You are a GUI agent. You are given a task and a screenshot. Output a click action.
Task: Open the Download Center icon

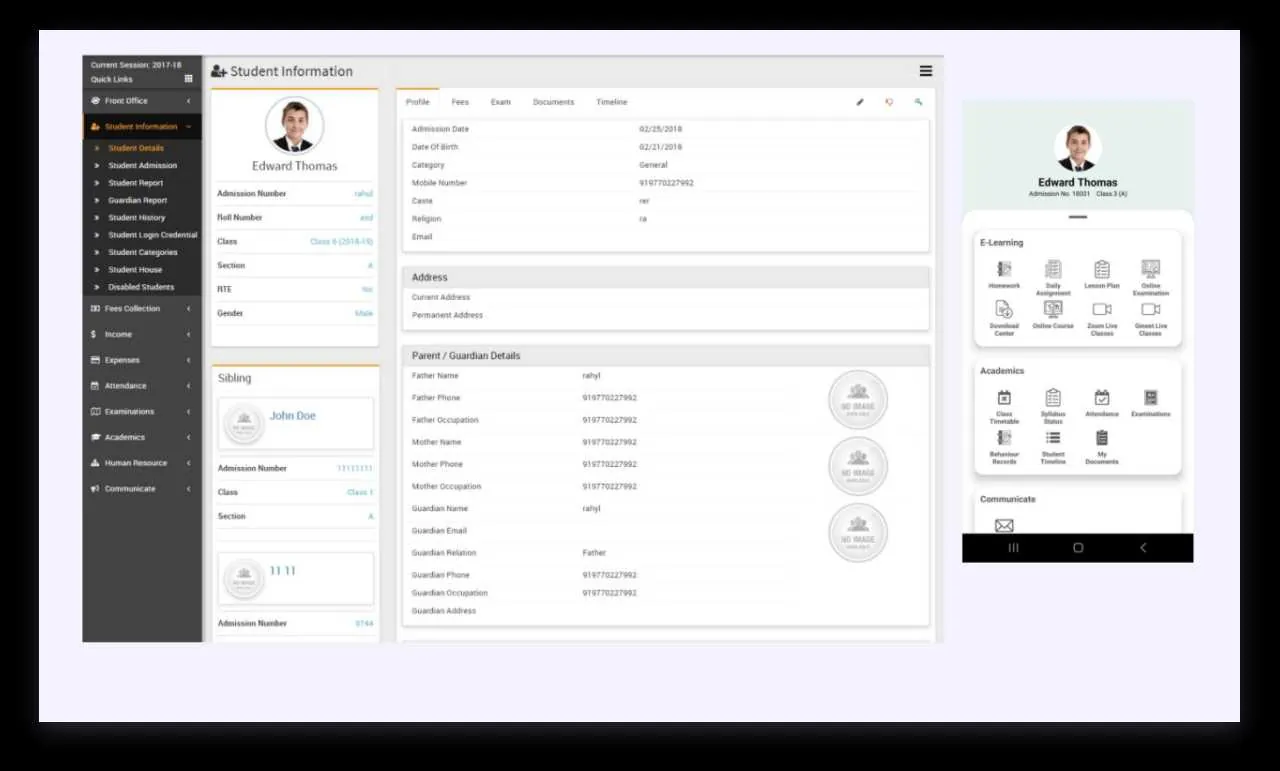tap(1004, 318)
